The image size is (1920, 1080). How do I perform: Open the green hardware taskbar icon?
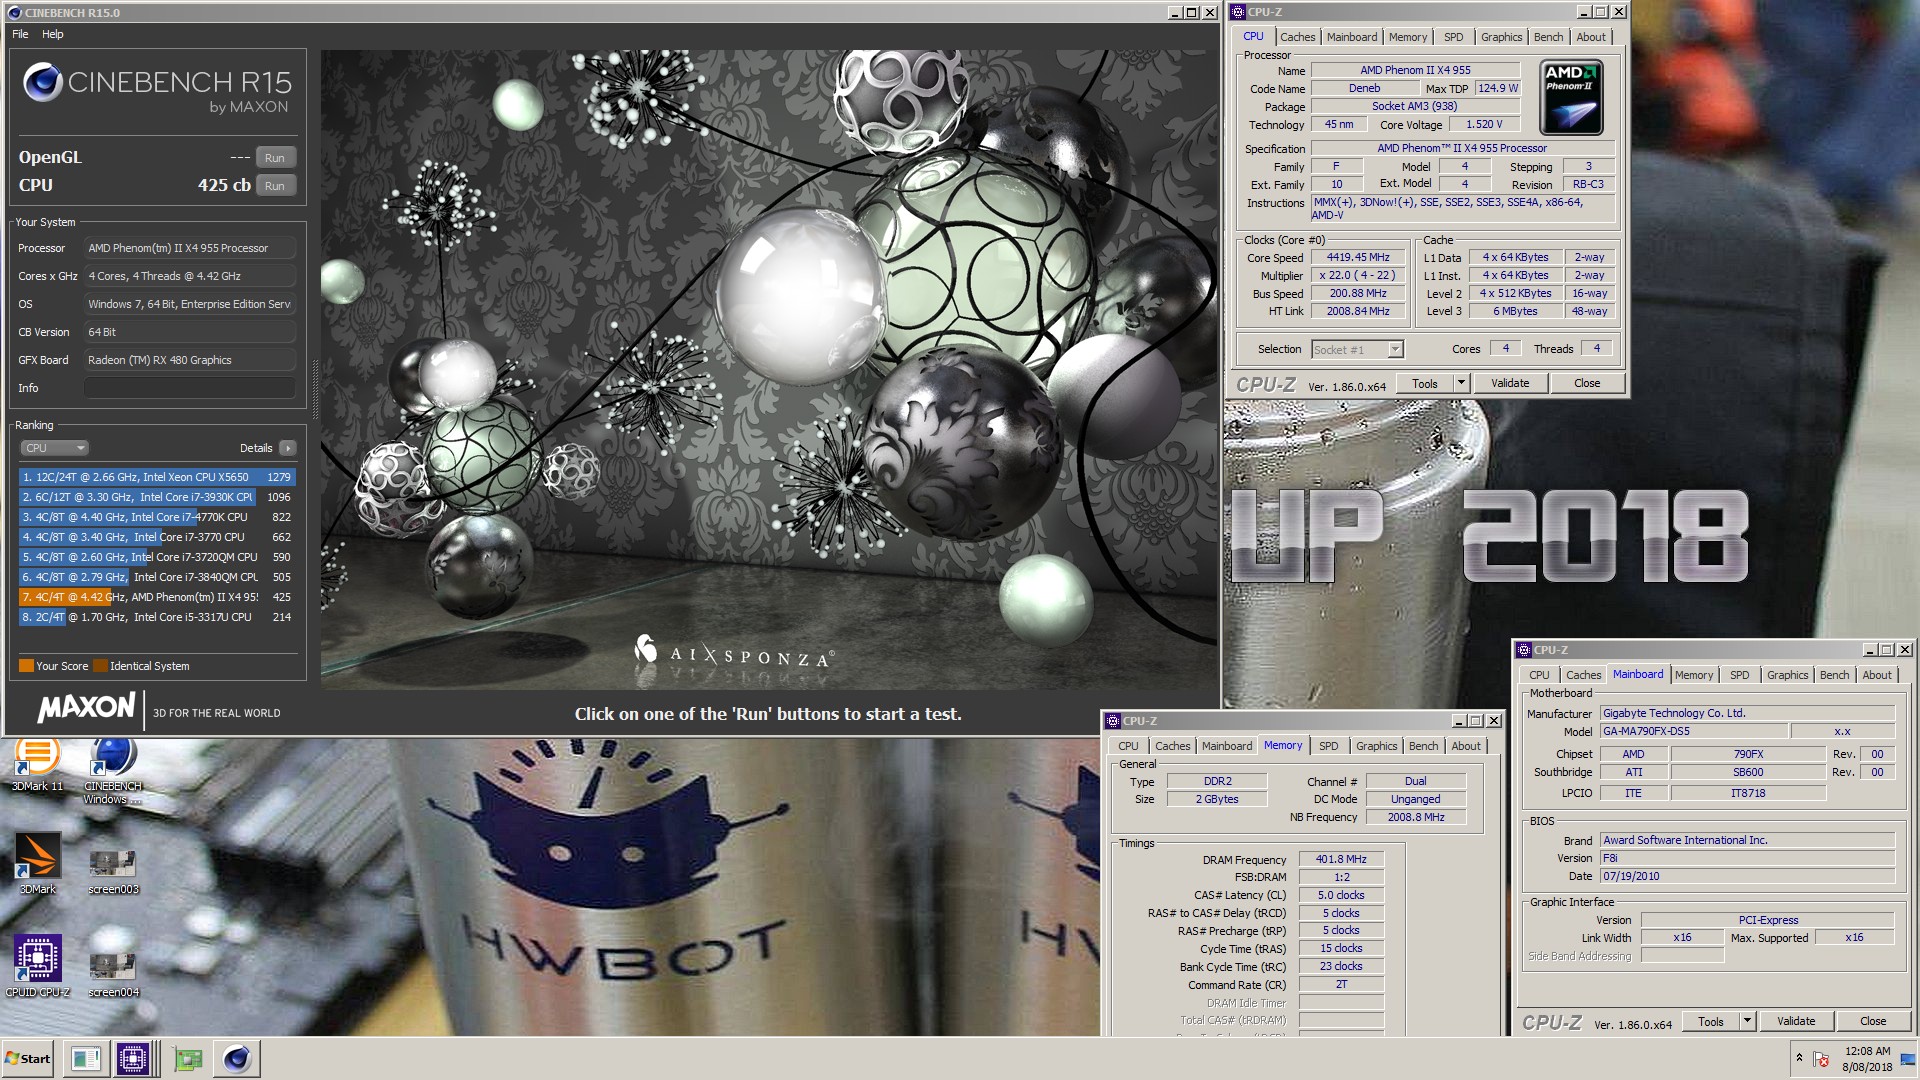point(187,1058)
